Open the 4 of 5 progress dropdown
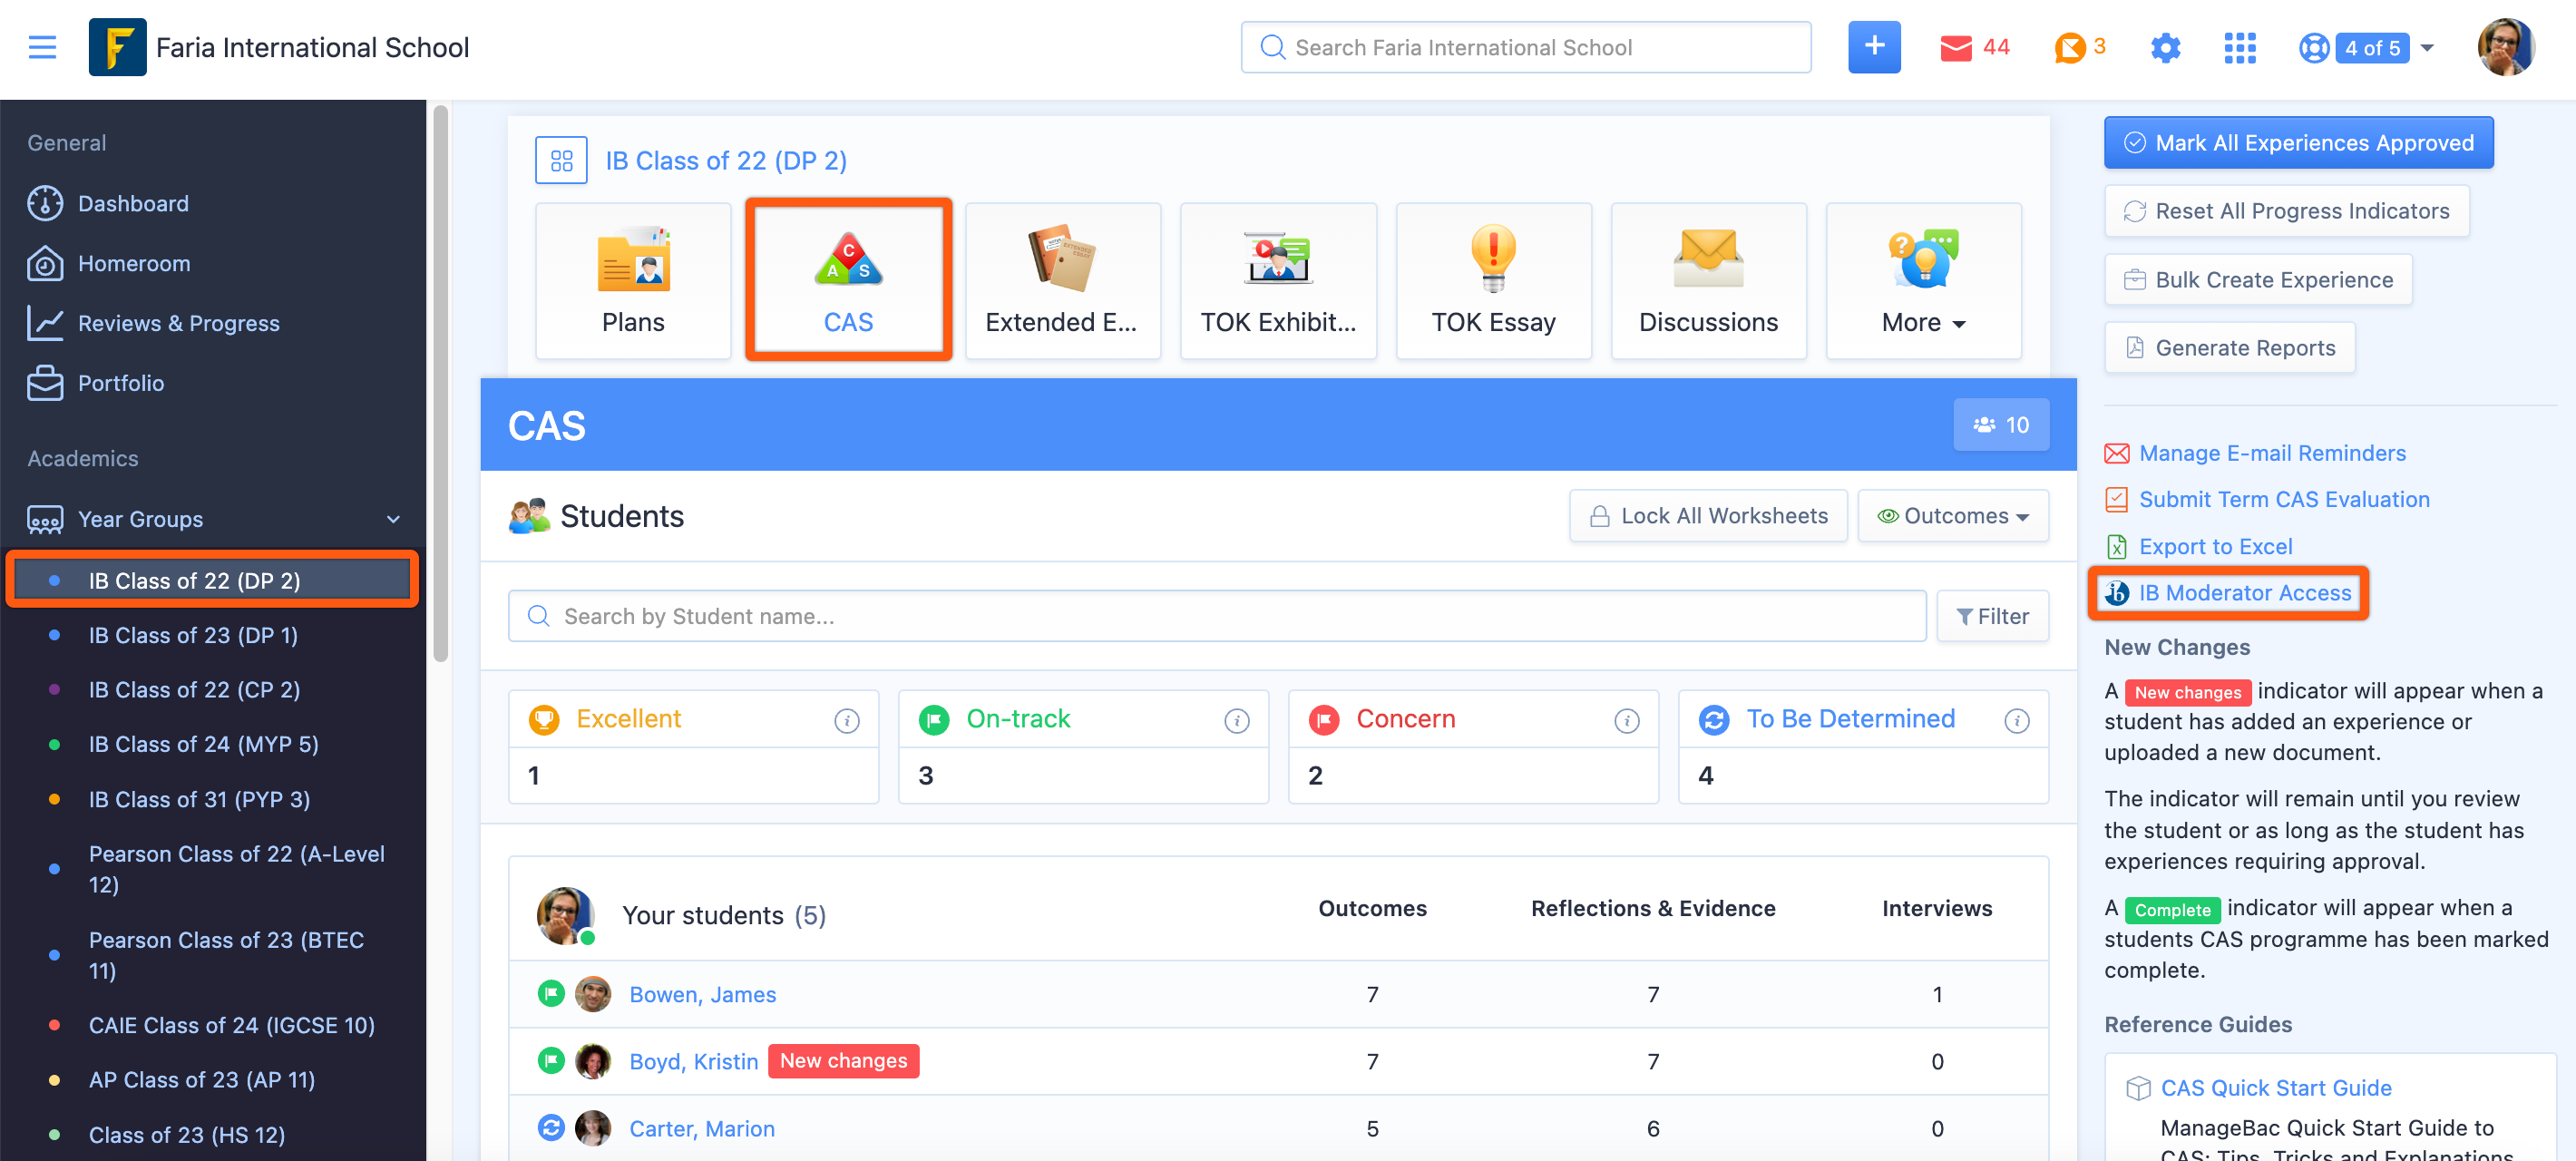The height and width of the screenshot is (1161, 2576). (x=2384, y=48)
